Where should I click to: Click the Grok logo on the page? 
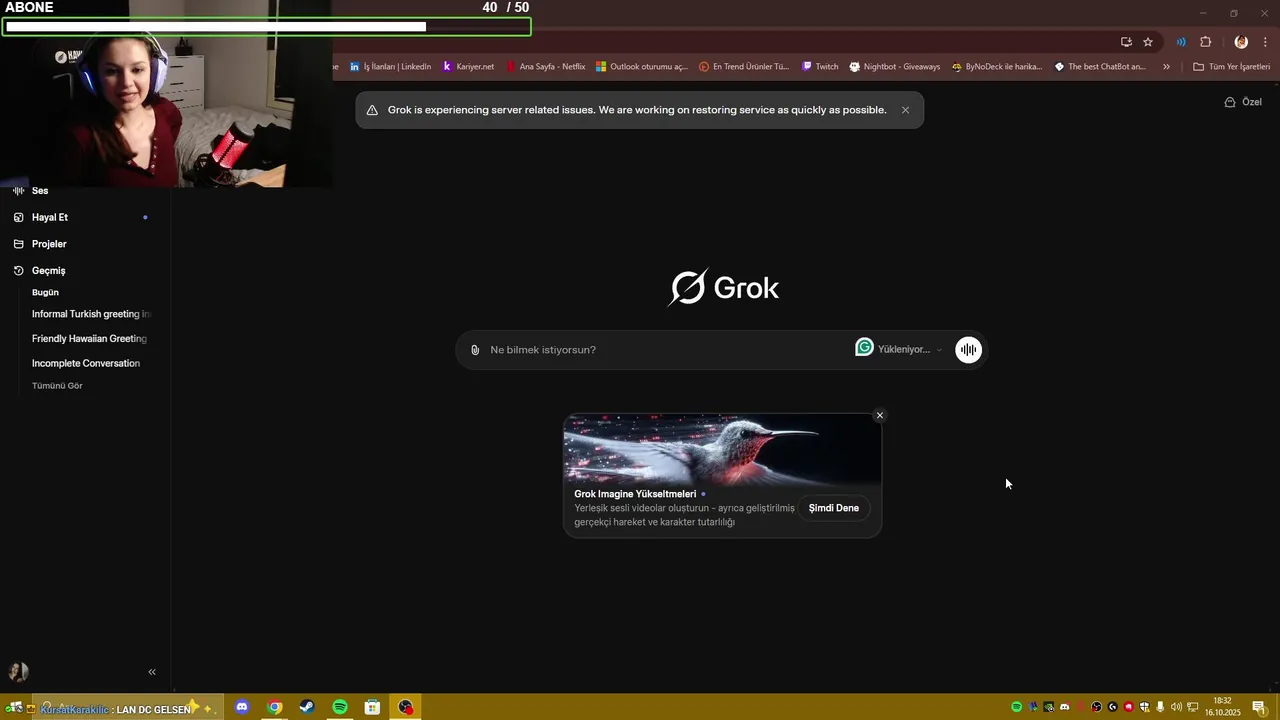pos(723,288)
